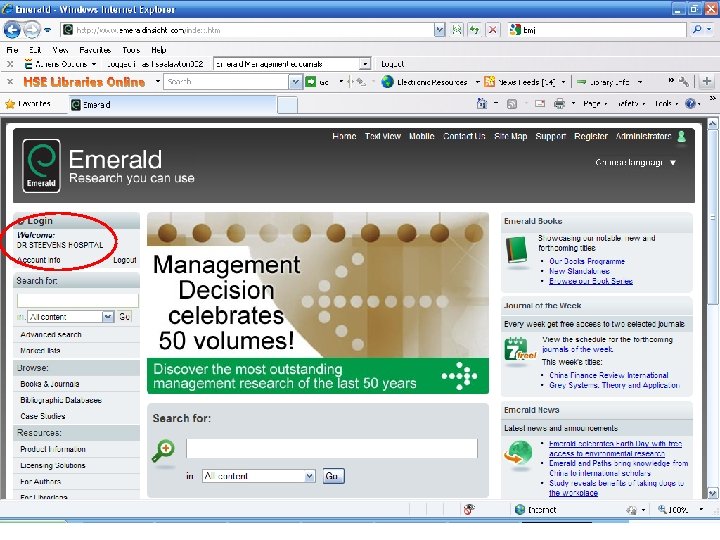Click the RSS feeds icon in command bar

[x=512, y=104]
